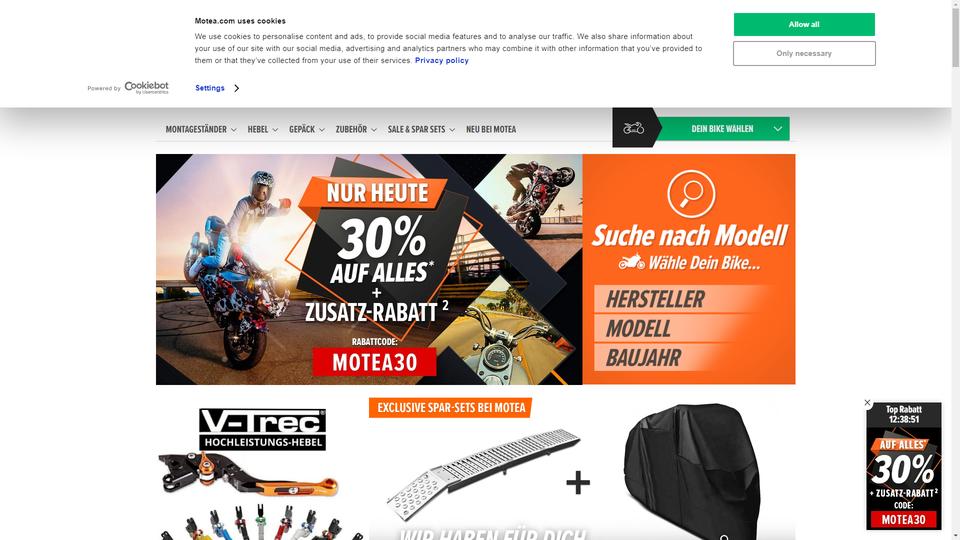Click the magnifying glass search icon
The image size is (960, 540).
tap(691, 194)
